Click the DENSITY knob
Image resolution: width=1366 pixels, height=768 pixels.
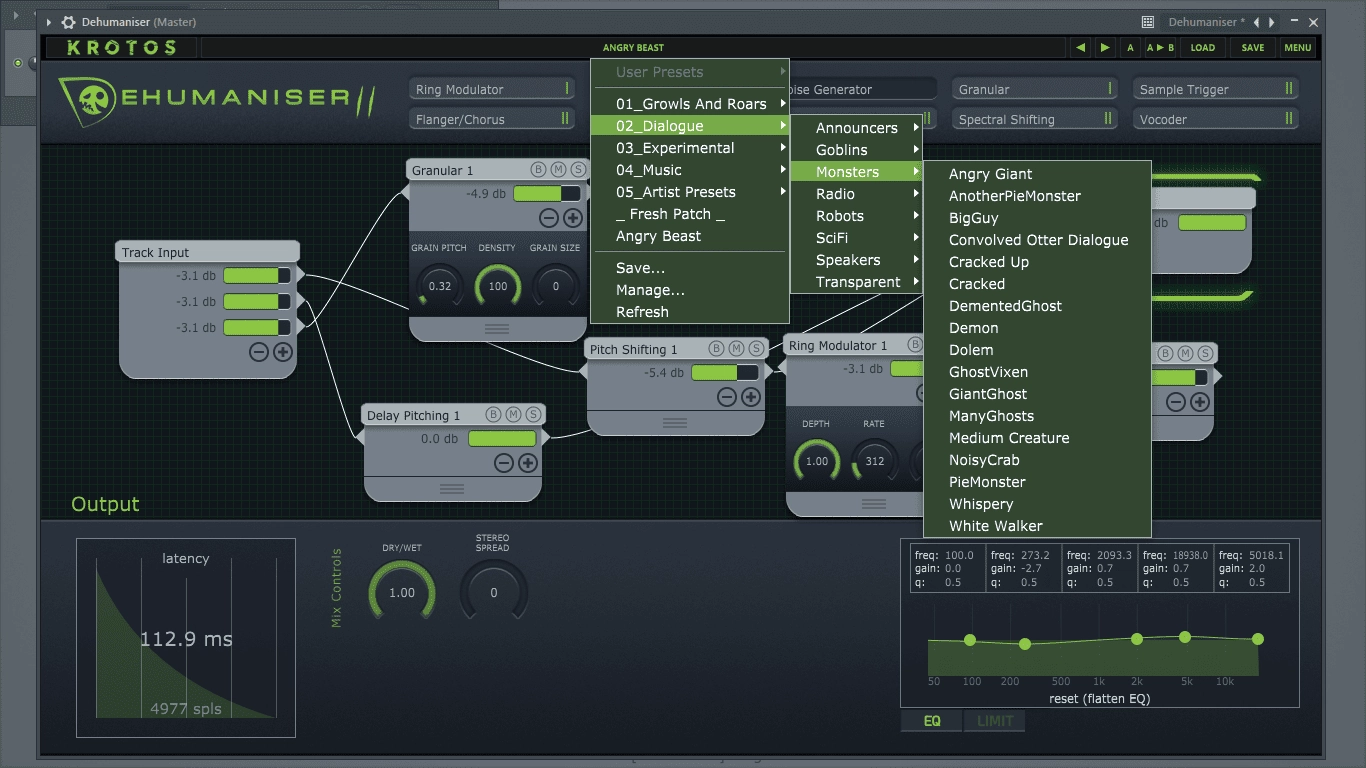tap(498, 286)
